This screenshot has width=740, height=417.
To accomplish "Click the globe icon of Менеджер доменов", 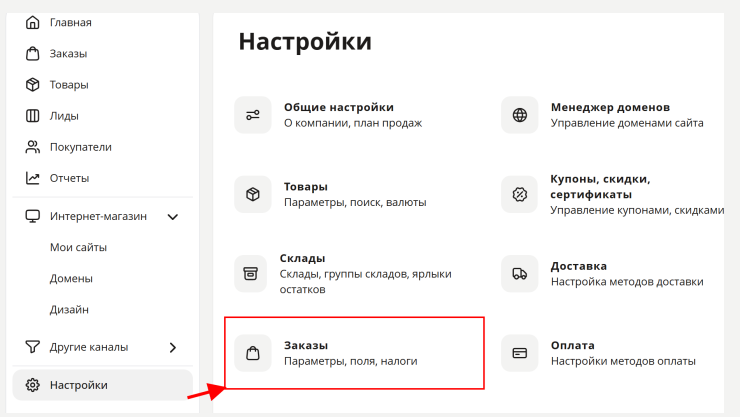I will coord(520,115).
